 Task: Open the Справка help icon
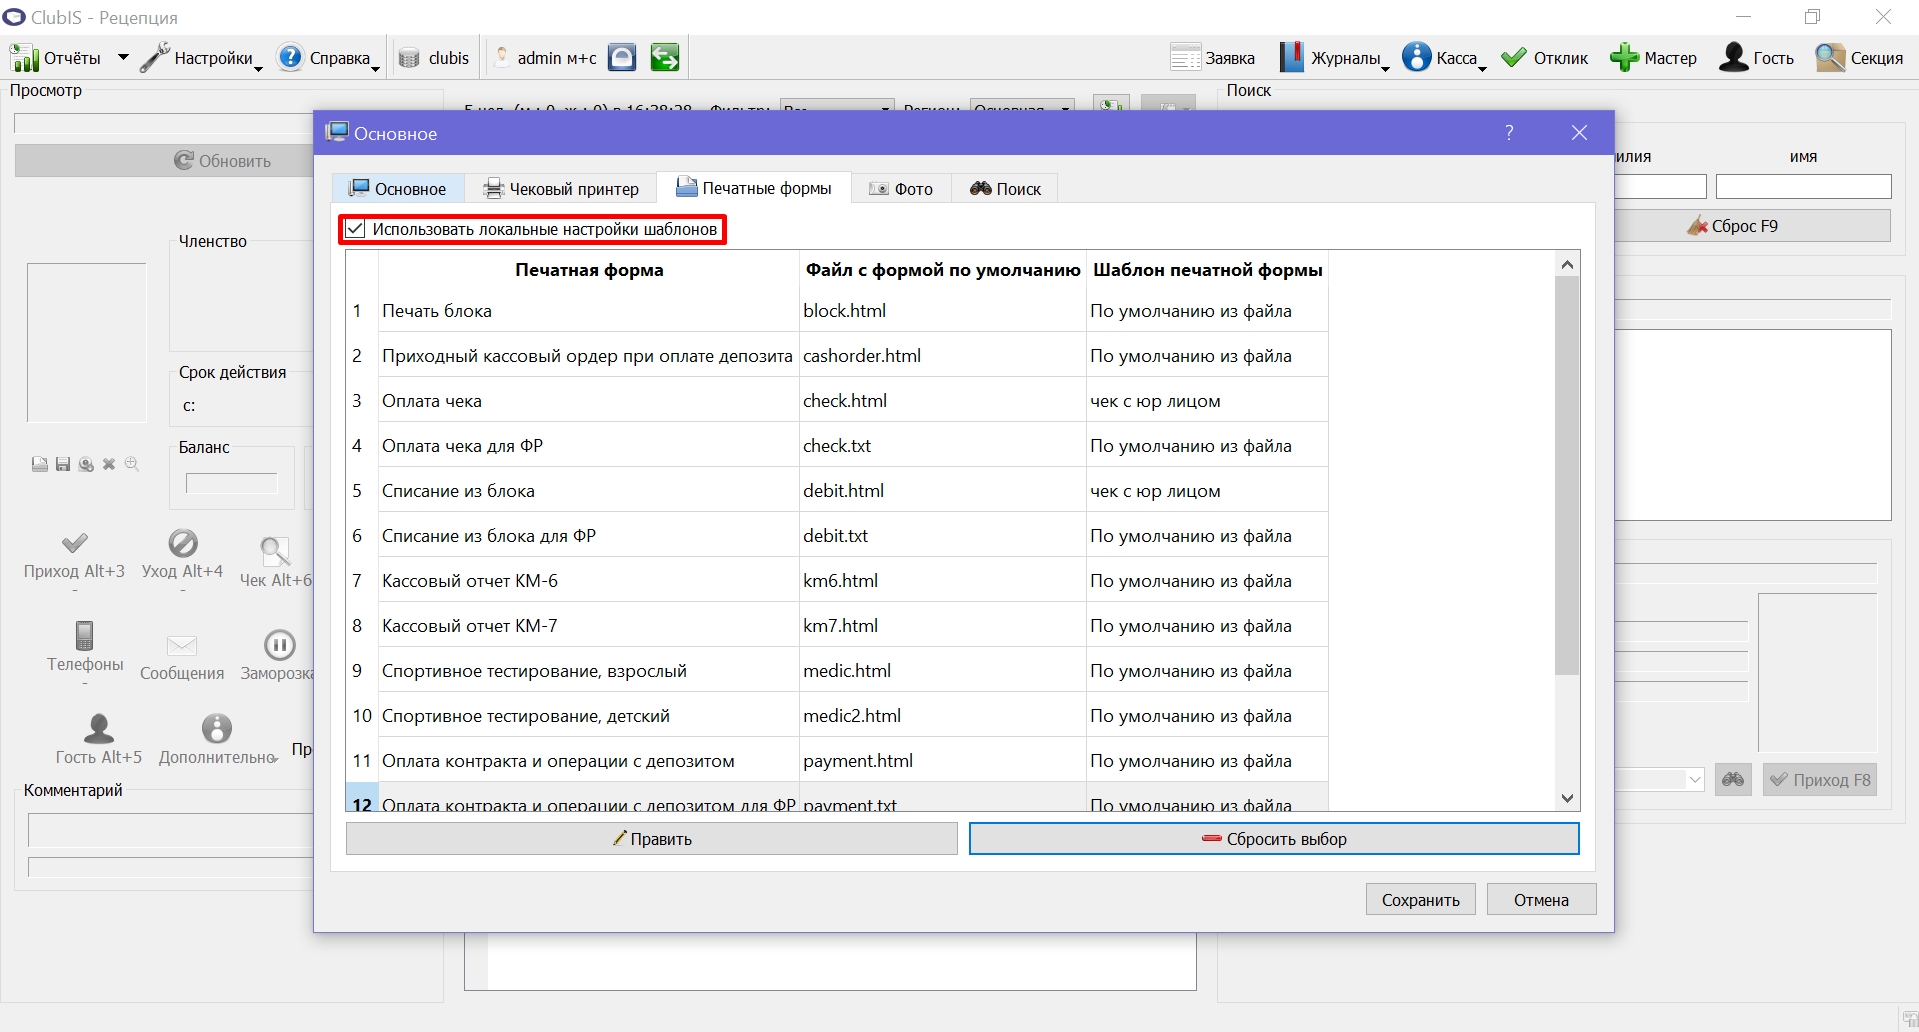290,58
